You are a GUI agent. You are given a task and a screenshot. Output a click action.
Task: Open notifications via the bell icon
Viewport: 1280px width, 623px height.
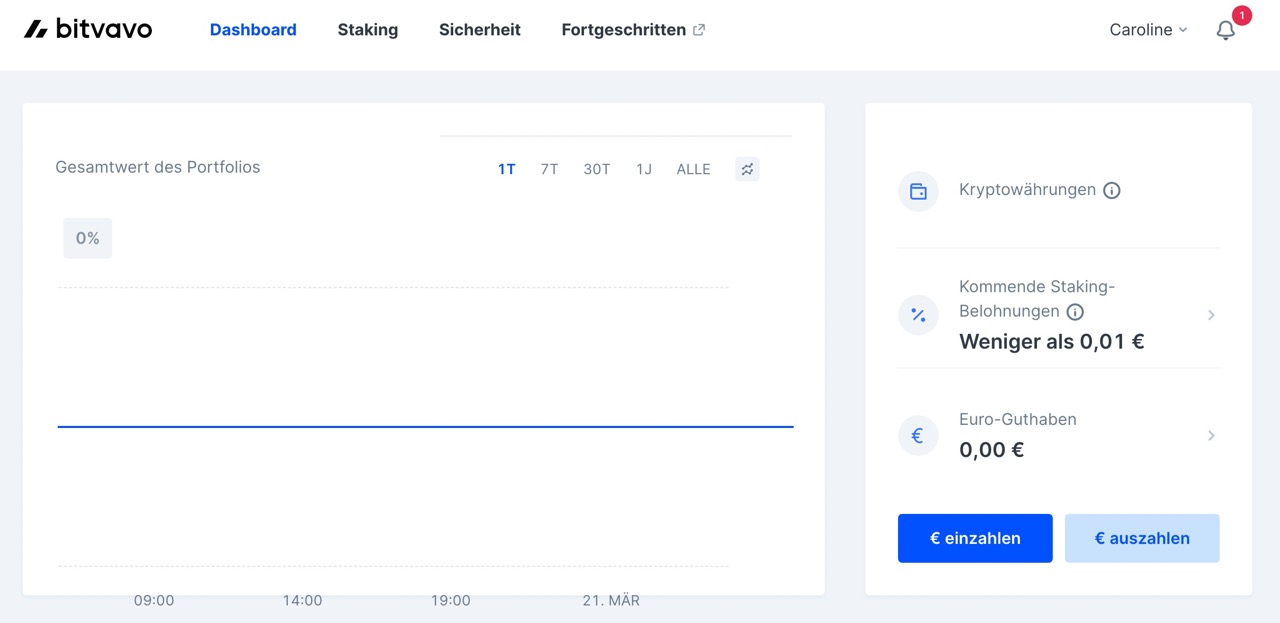1225,30
